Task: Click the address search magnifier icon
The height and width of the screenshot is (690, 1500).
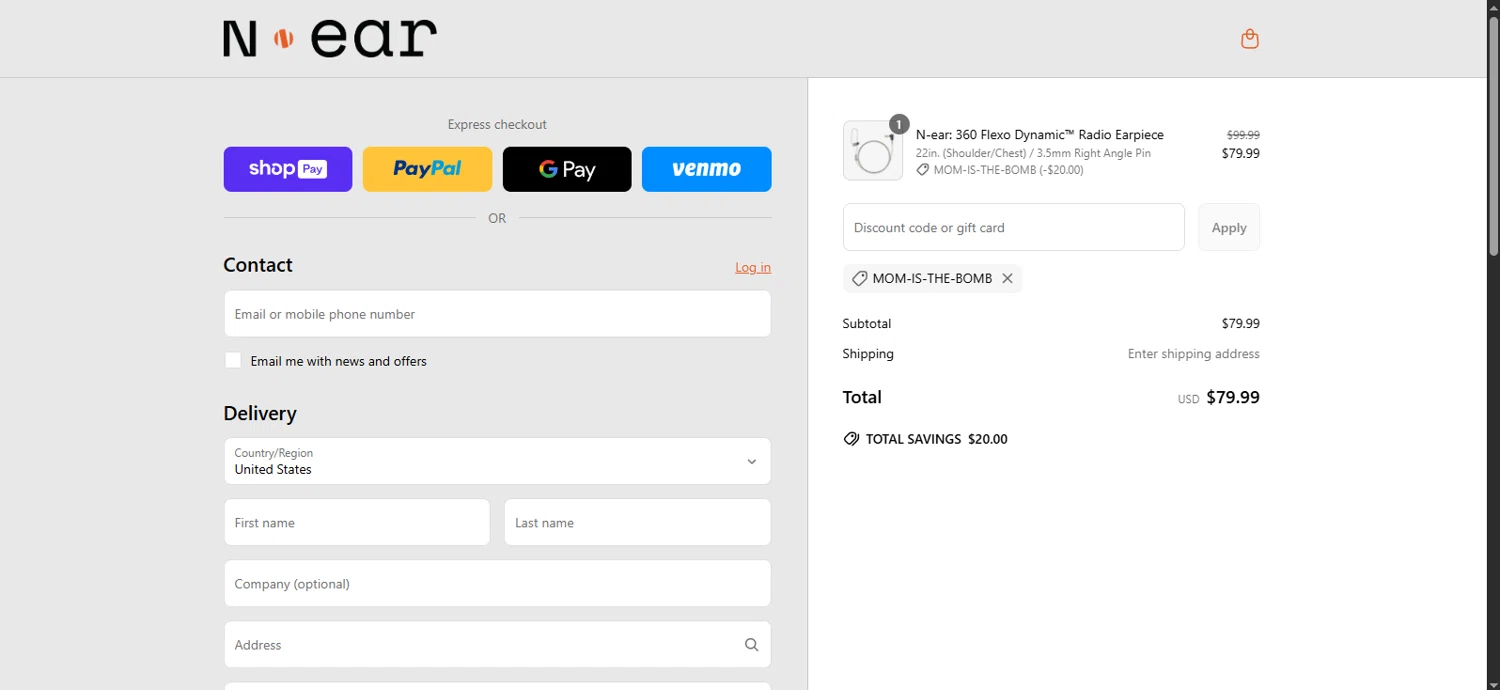Action: 751,645
